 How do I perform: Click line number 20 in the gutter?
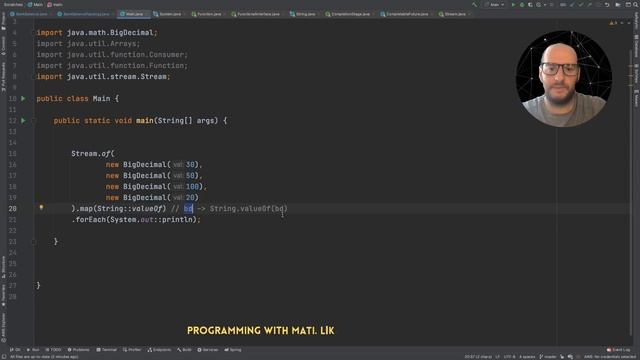(12, 209)
